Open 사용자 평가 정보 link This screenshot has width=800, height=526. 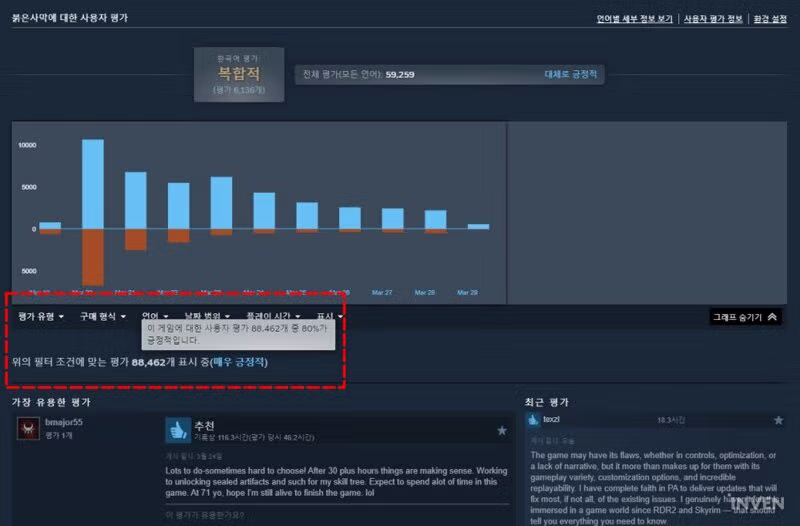click(x=713, y=19)
